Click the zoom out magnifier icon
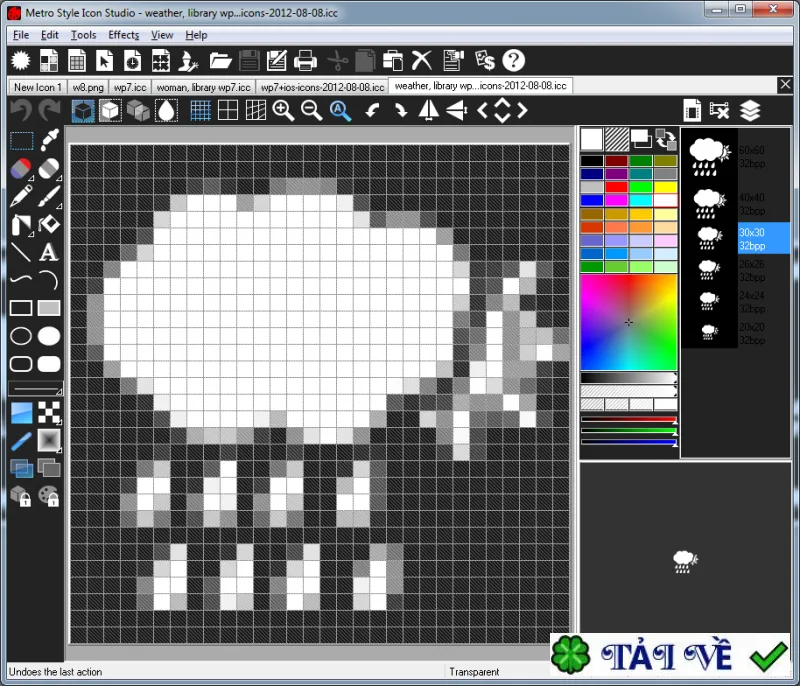The width and height of the screenshot is (800, 686). pyautogui.click(x=311, y=111)
